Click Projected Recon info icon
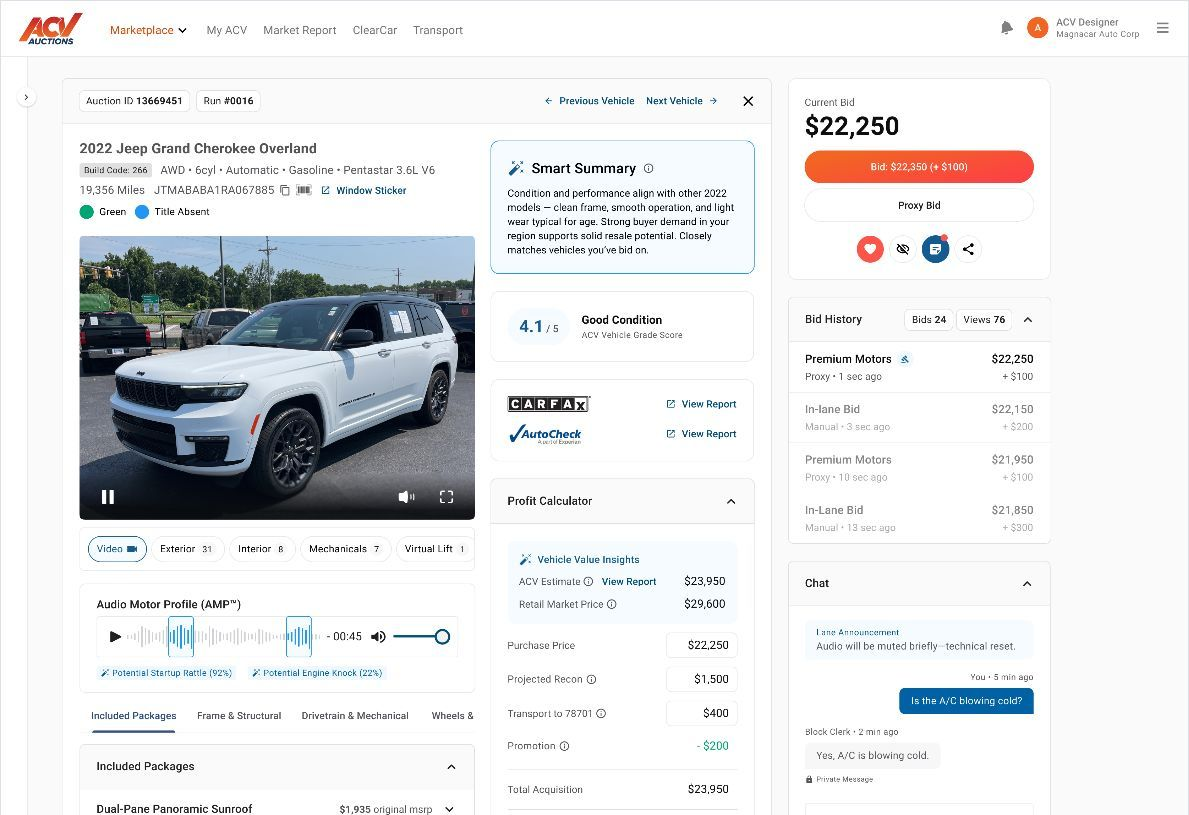 coord(591,679)
